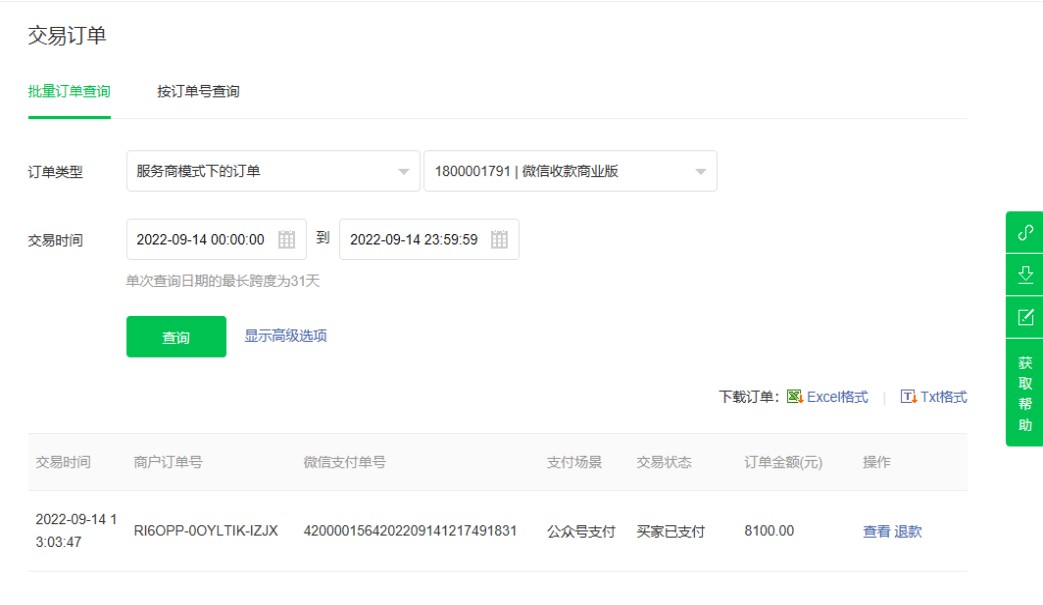Click the Excel file download icon
This screenshot has width=1043, height=605.
pos(795,397)
